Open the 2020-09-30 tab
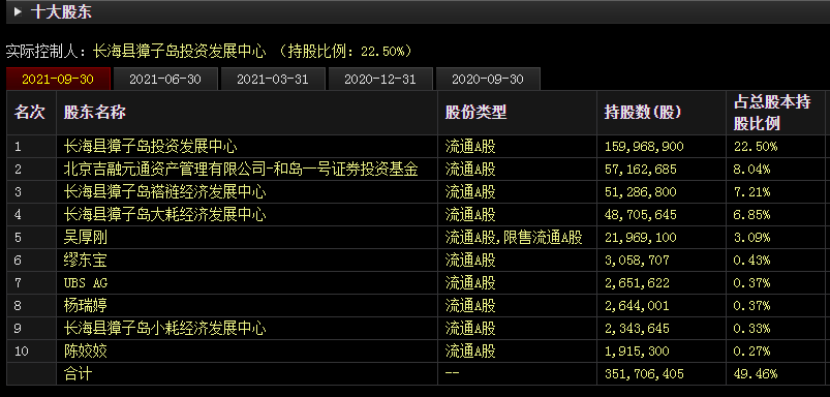The image size is (830, 397). pos(488,79)
